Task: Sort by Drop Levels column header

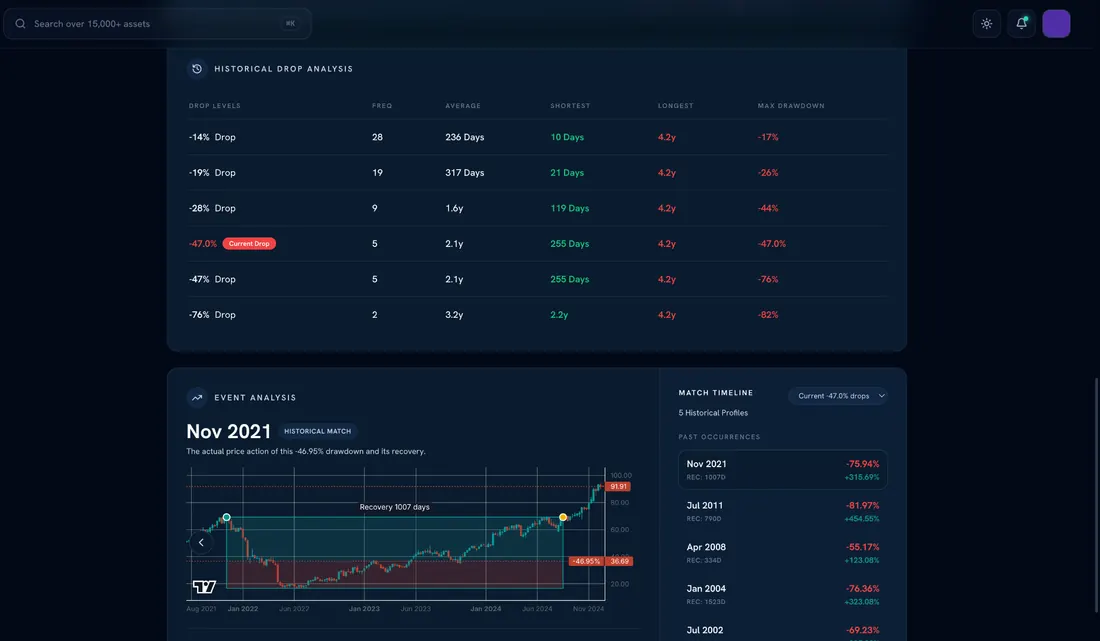Action: (215, 106)
